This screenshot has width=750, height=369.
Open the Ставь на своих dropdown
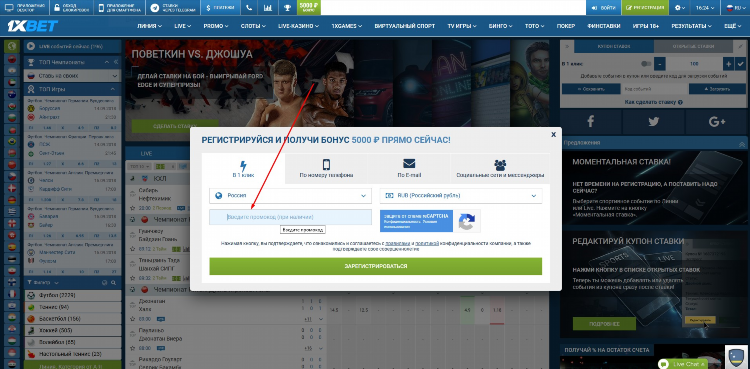tap(72, 76)
